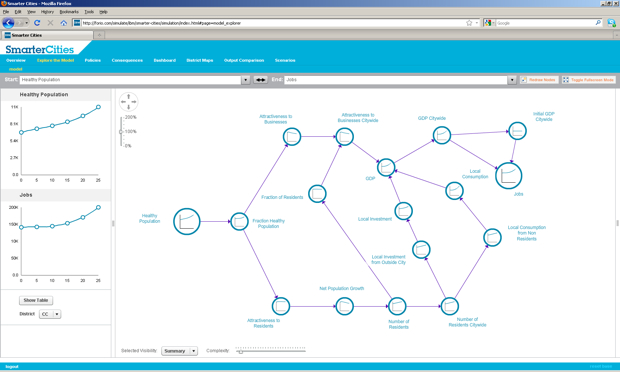Viewport: 620px width, 372px height.
Task: Click the Healthy Population node circle
Action: [187, 221]
